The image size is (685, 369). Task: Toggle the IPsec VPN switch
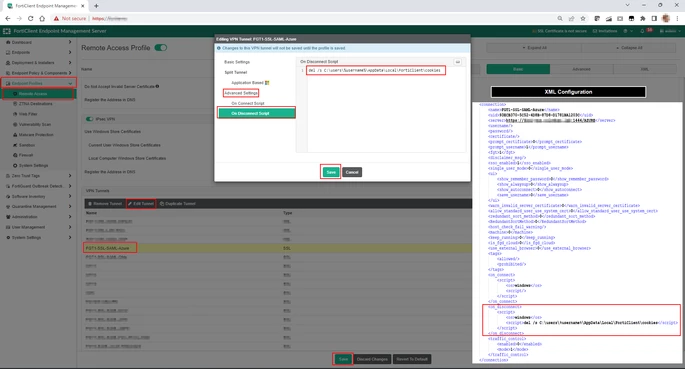point(90,119)
